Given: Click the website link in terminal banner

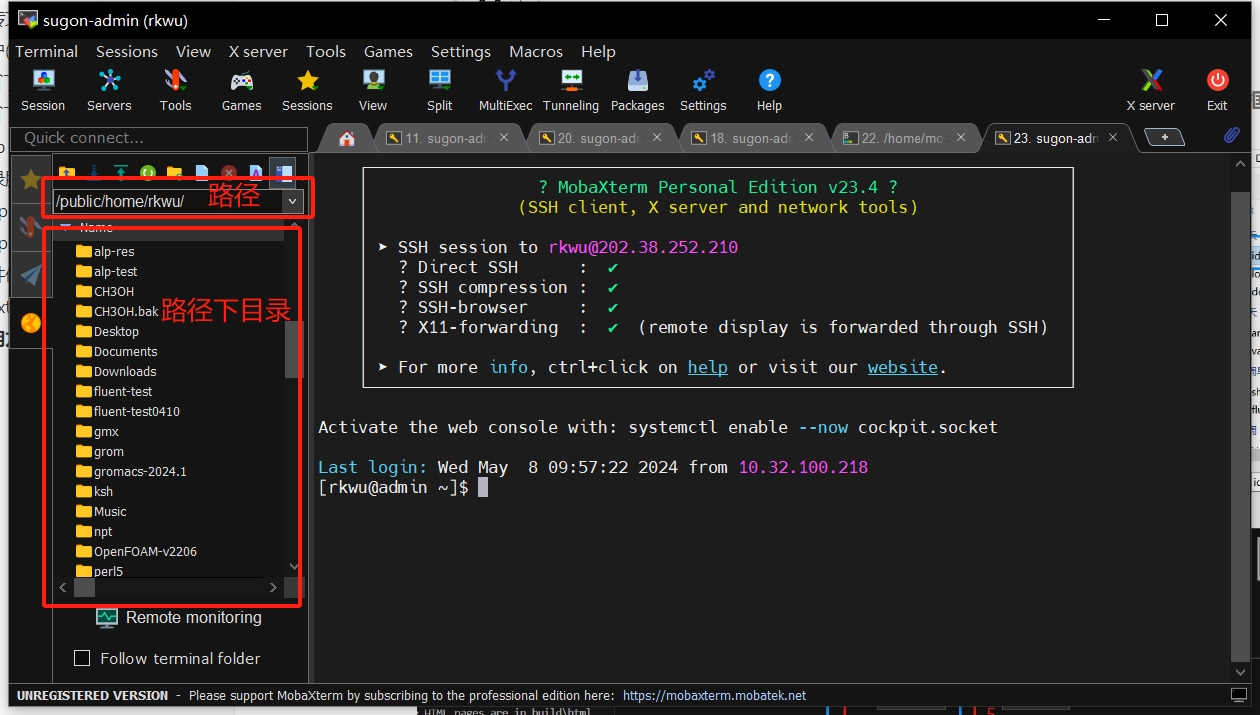Looking at the screenshot, I should pos(903,367).
